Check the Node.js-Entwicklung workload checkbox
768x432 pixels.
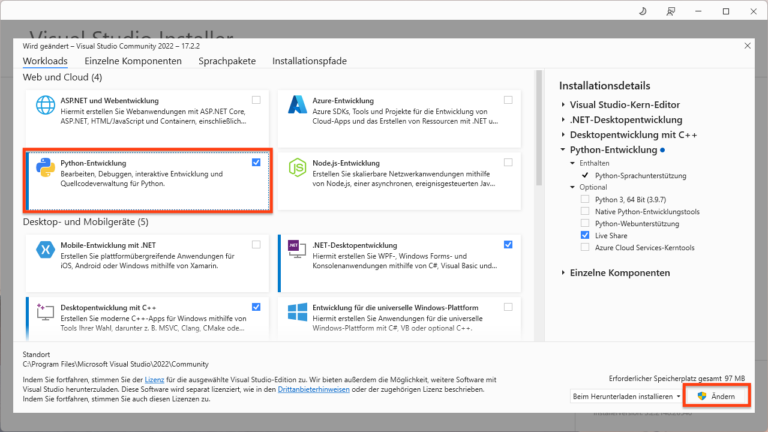(508, 162)
